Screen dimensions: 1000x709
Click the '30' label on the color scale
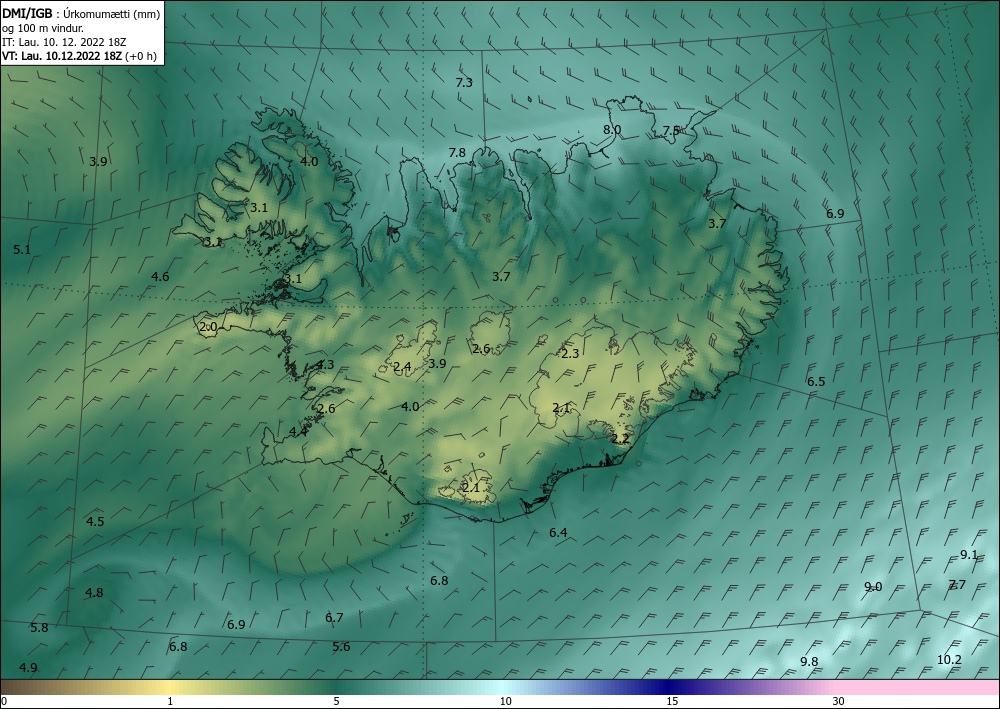[839, 702]
